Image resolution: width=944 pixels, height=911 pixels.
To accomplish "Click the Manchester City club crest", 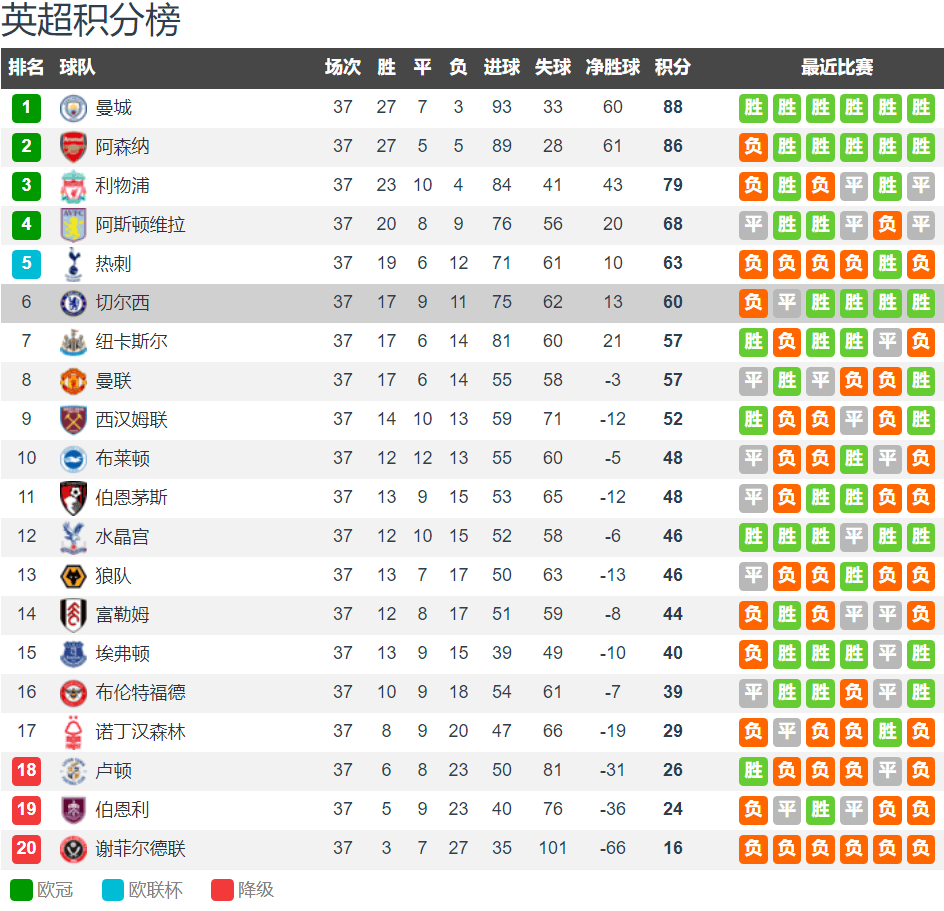I will click(x=73, y=108).
